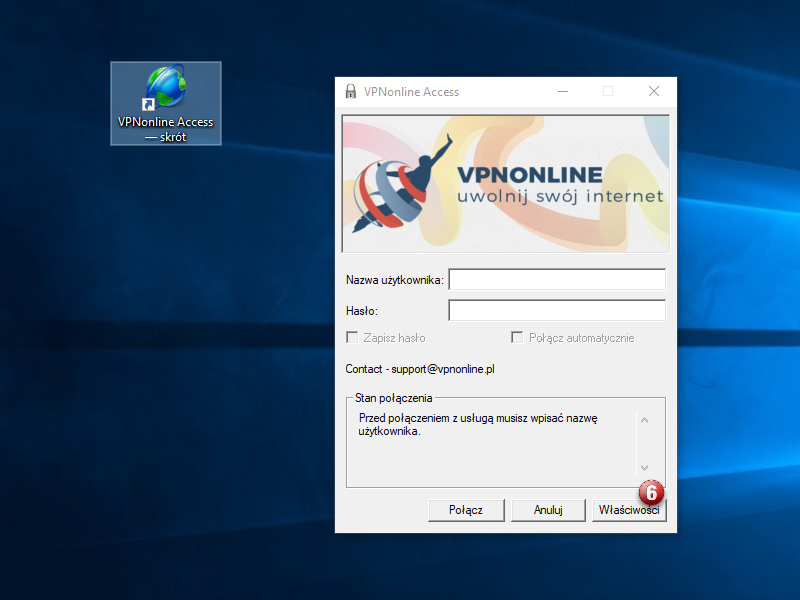Click the VPNONLINE logo banner image
Screen dimensions: 800x600
pos(506,184)
